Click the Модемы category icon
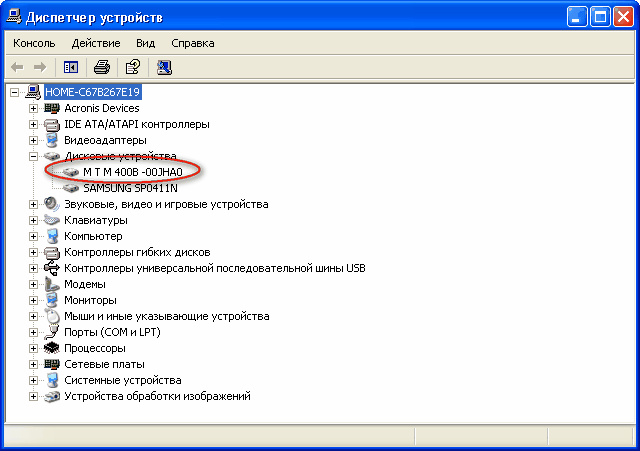The height and width of the screenshot is (451, 640). 52,284
